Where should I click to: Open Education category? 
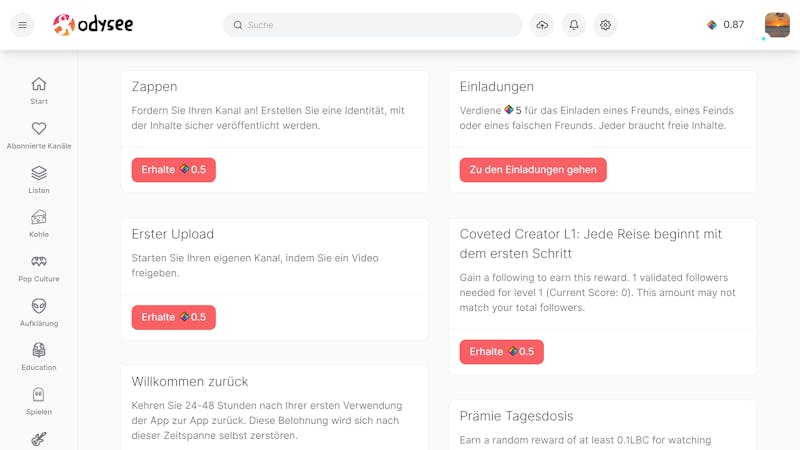39,357
